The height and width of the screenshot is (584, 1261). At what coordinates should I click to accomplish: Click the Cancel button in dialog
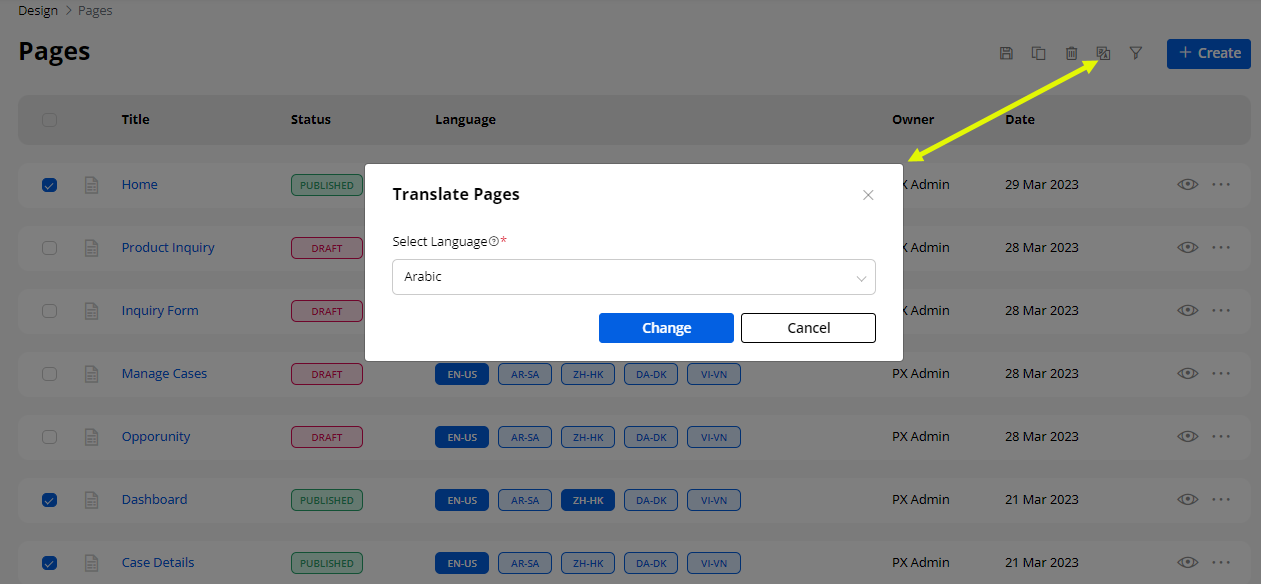[808, 328]
